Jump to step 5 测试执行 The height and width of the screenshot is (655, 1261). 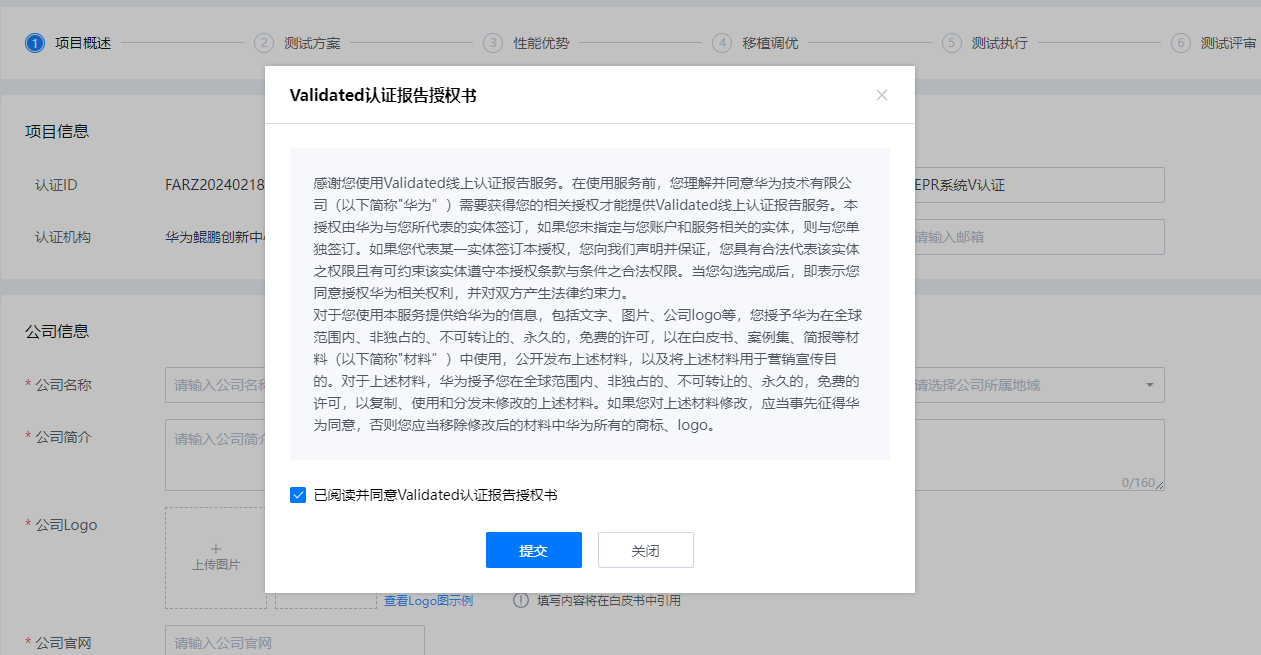click(985, 43)
